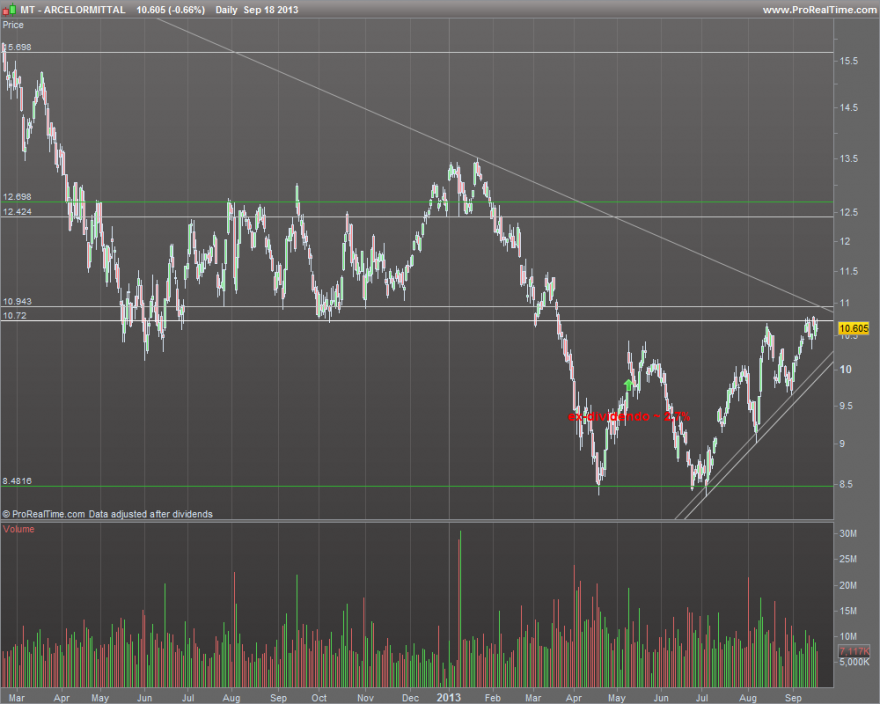Click 15M on the volume axis
The height and width of the screenshot is (704, 880).
coord(848,611)
